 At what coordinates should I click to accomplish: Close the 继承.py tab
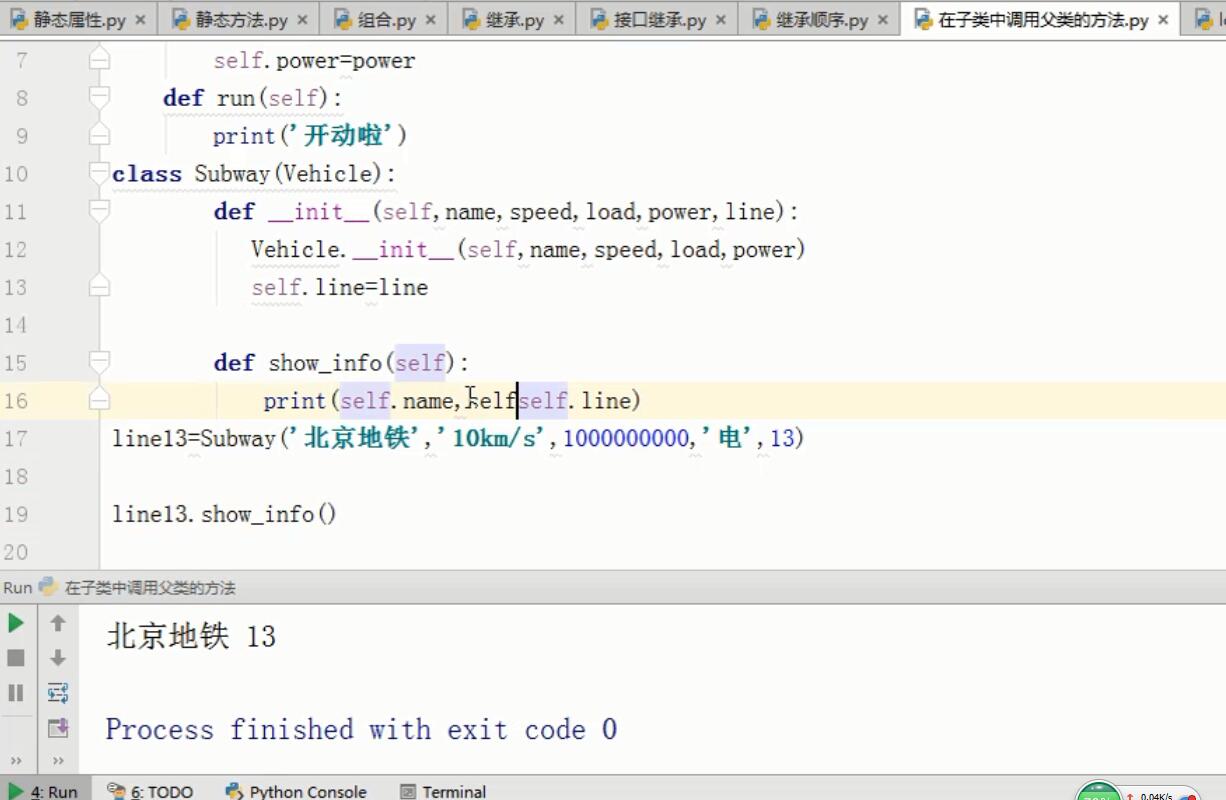(x=558, y=20)
